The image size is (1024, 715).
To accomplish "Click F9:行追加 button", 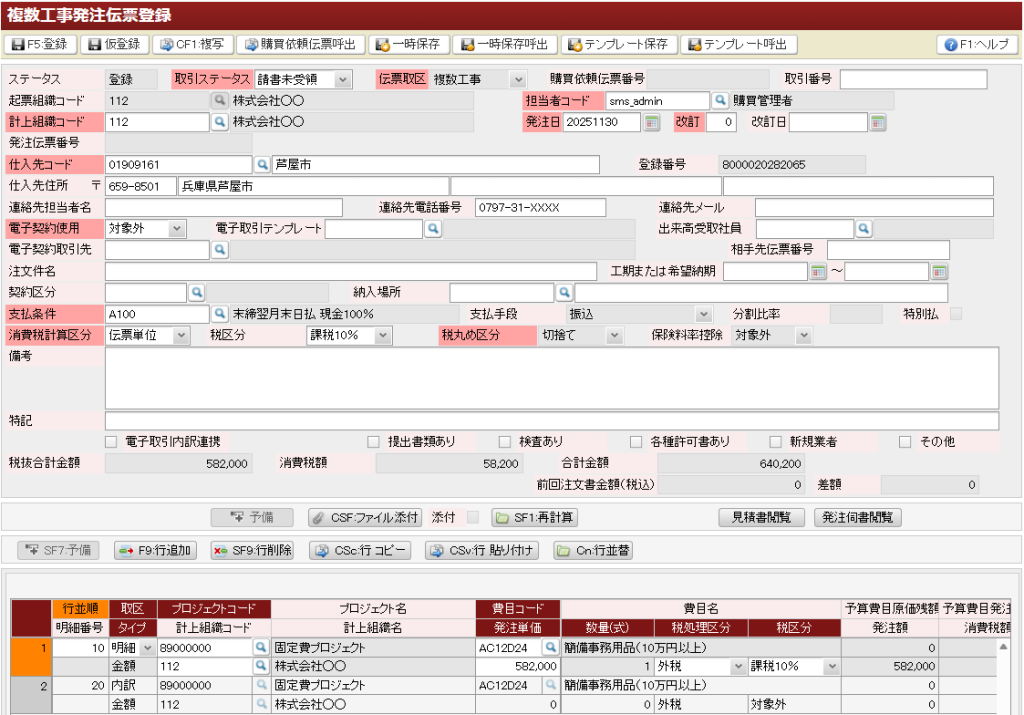I will click(x=155, y=550).
